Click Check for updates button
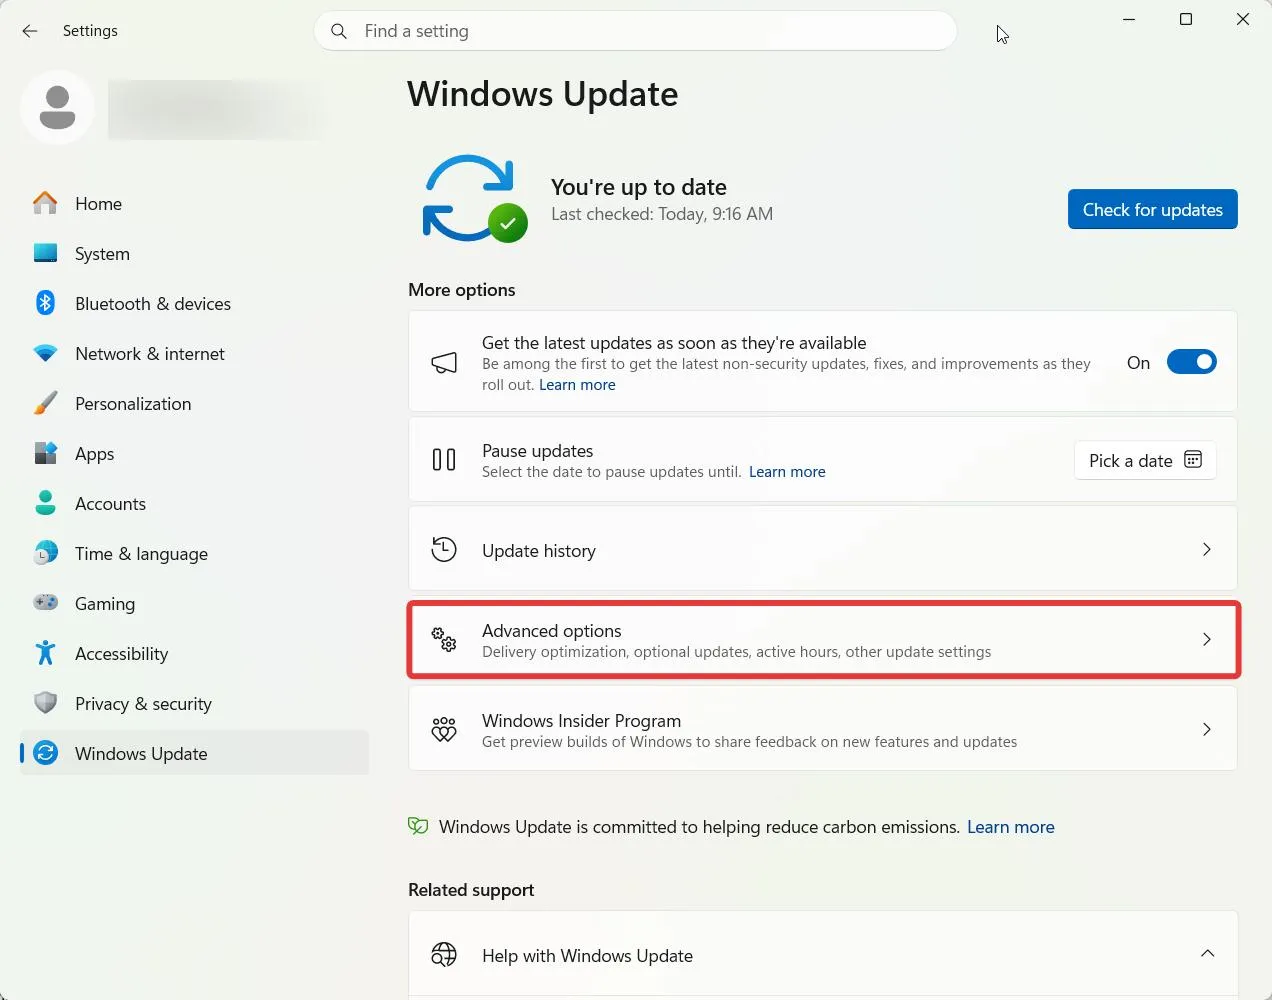This screenshot has width=1272, height=1000. point(1152,209)
